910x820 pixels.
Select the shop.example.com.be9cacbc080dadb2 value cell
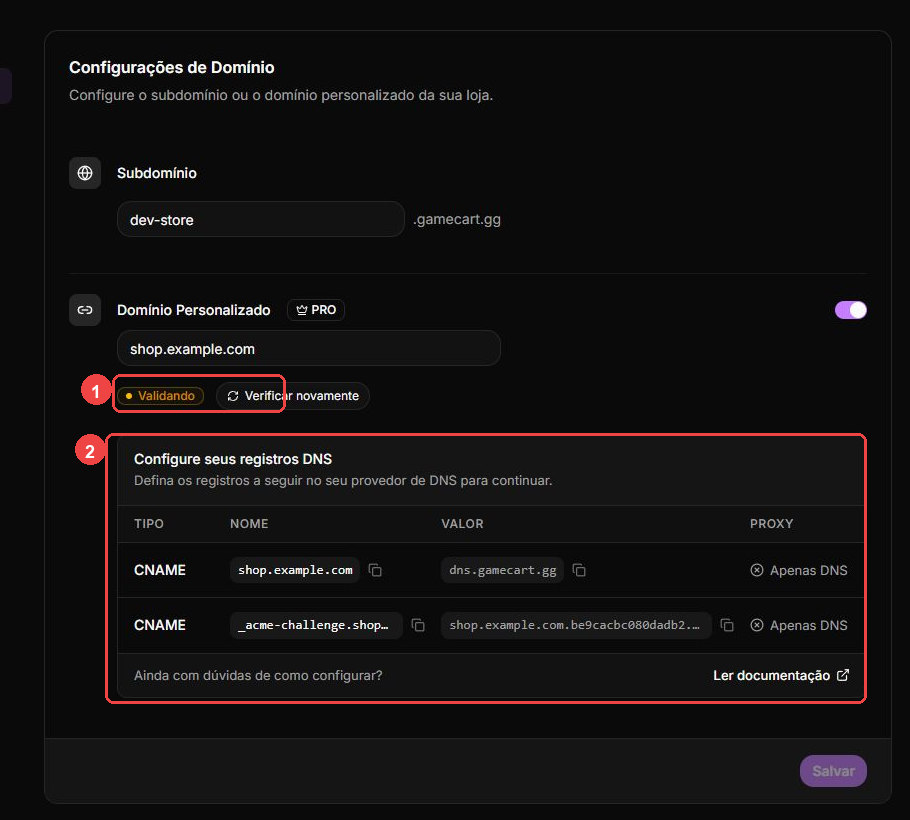tap(576, 625)
